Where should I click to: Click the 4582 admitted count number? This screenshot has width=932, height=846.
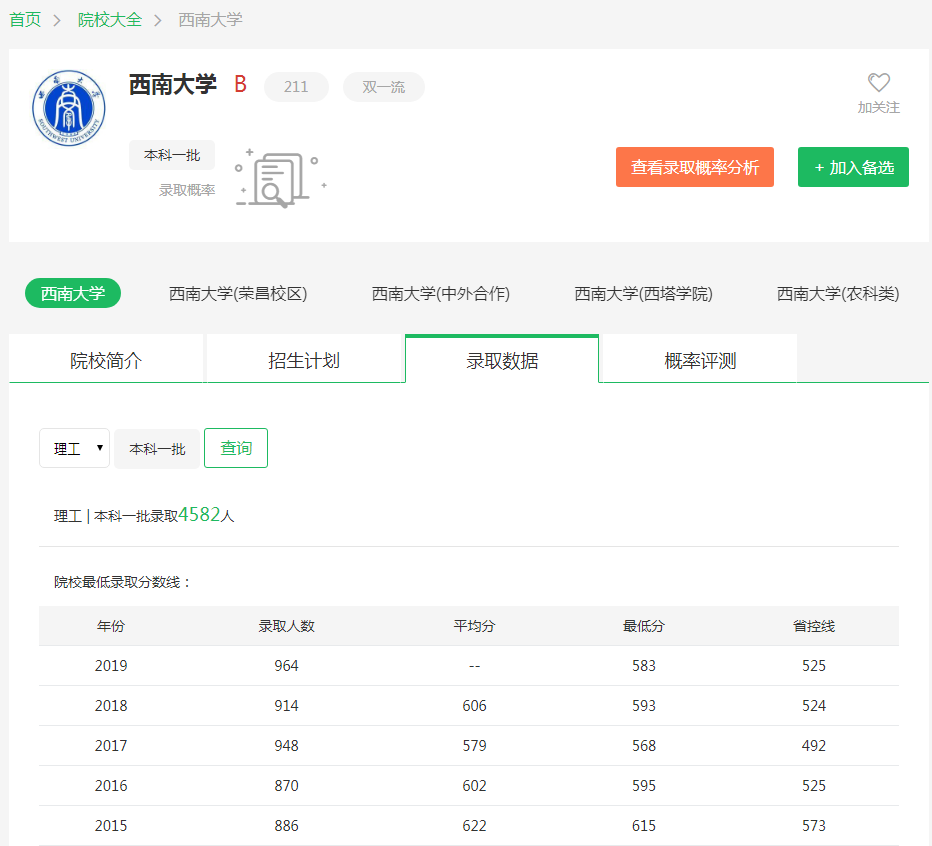(199, 514)
